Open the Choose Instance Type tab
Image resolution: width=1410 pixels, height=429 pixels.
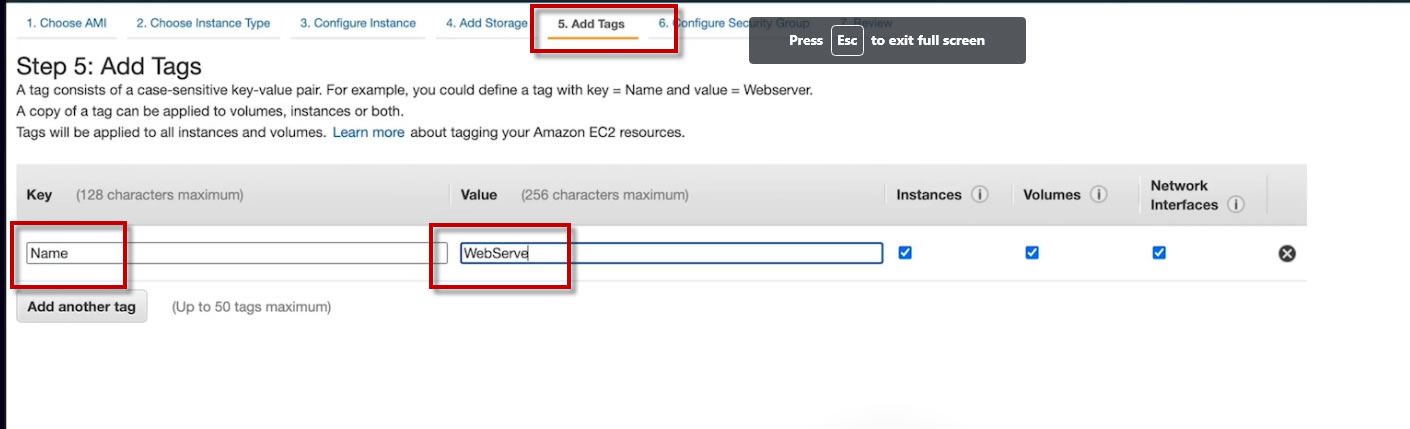[x=203, y=23]
